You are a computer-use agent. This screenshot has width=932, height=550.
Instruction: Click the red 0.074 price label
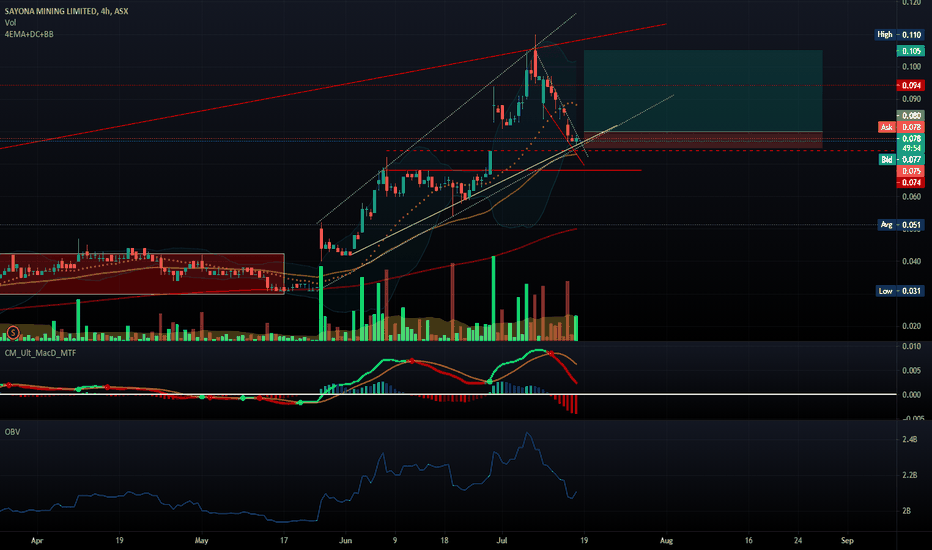pyautogui.click(x=910, y=183)
